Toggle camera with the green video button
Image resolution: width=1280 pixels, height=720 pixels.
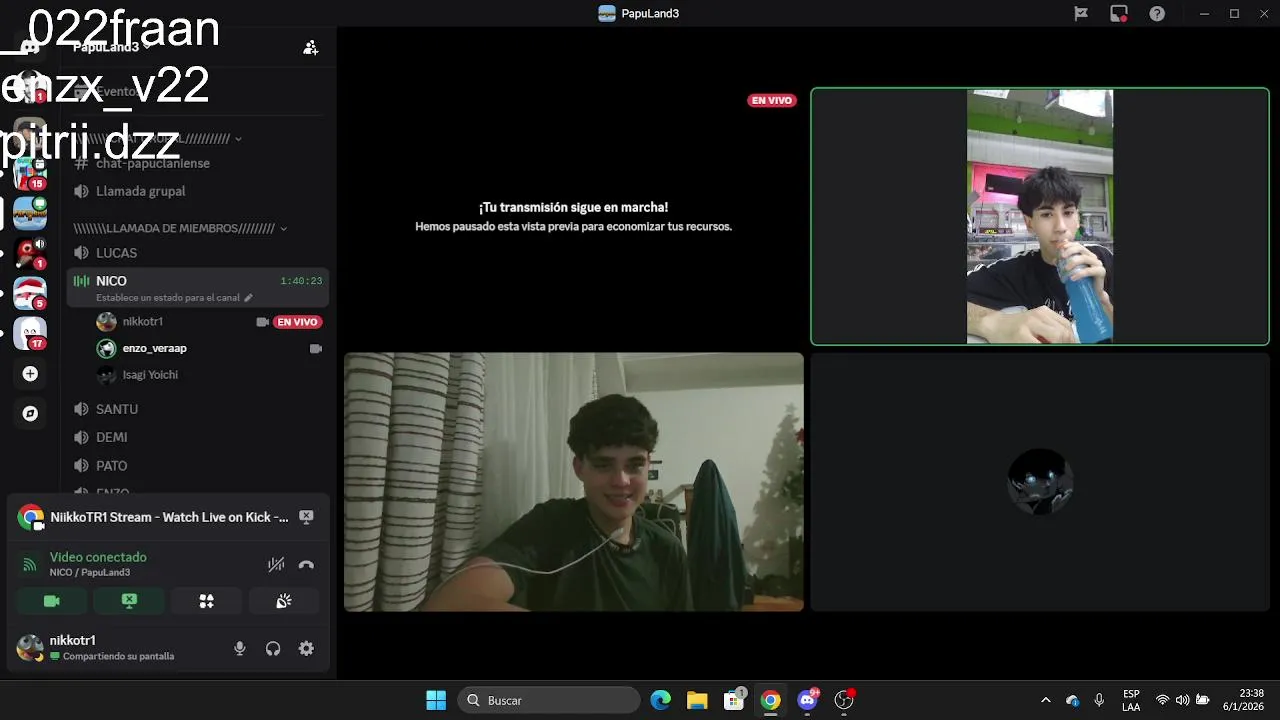(52, 601)
